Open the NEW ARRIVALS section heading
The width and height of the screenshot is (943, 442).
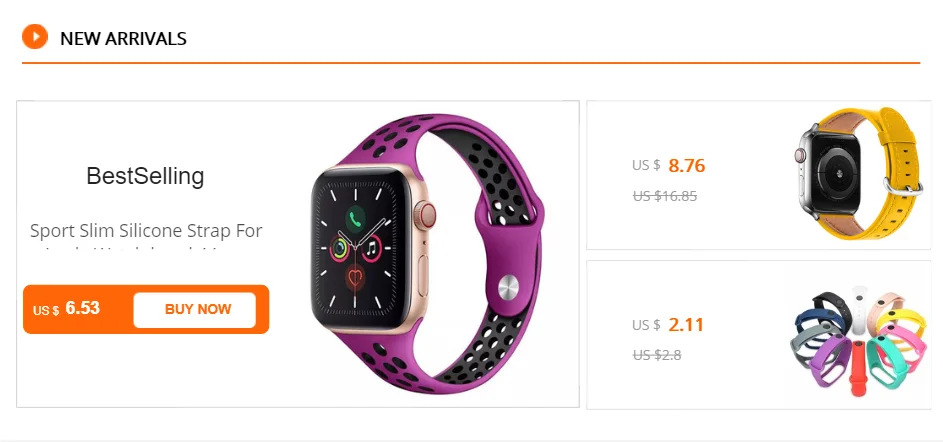click(x=123, y=38)
